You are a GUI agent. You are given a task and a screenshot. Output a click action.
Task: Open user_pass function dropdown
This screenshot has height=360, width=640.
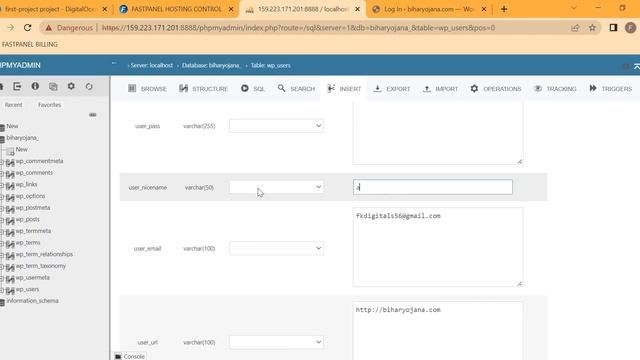click(276, 126)
